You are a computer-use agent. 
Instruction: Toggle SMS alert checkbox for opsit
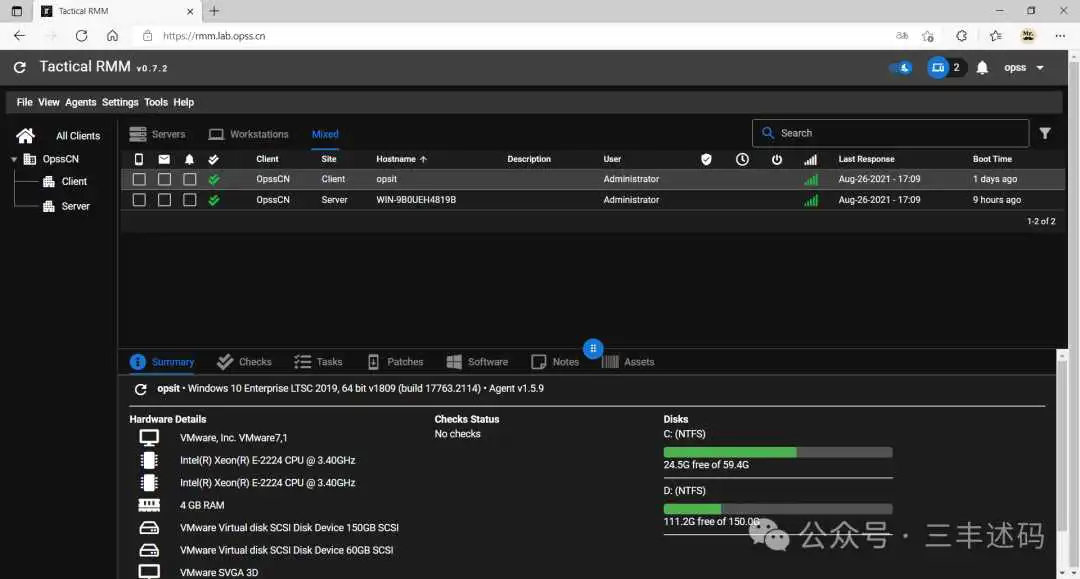pyautogui.click(x=139, y=179)
